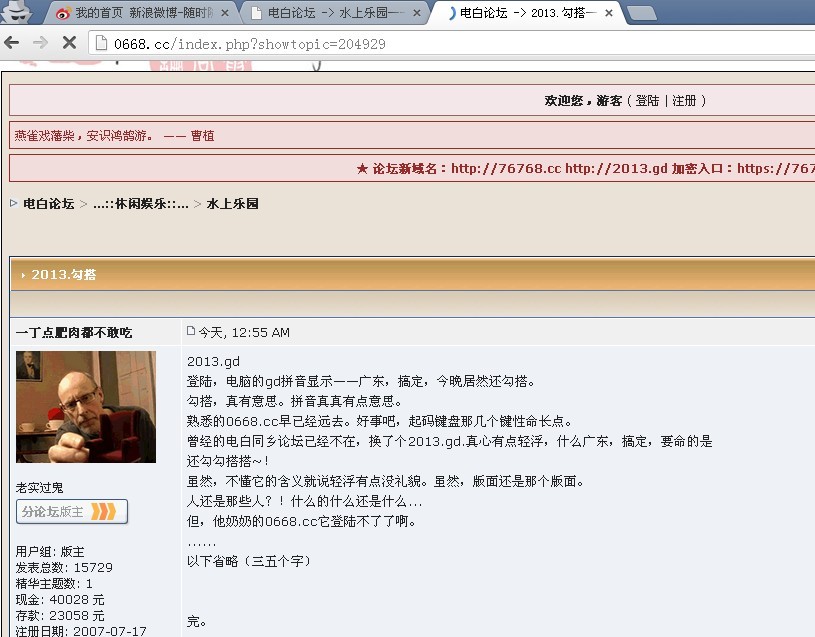This screenshot has height=637, width=815.
Task: Click the page icon in address bar
Action: pos(100,44)
